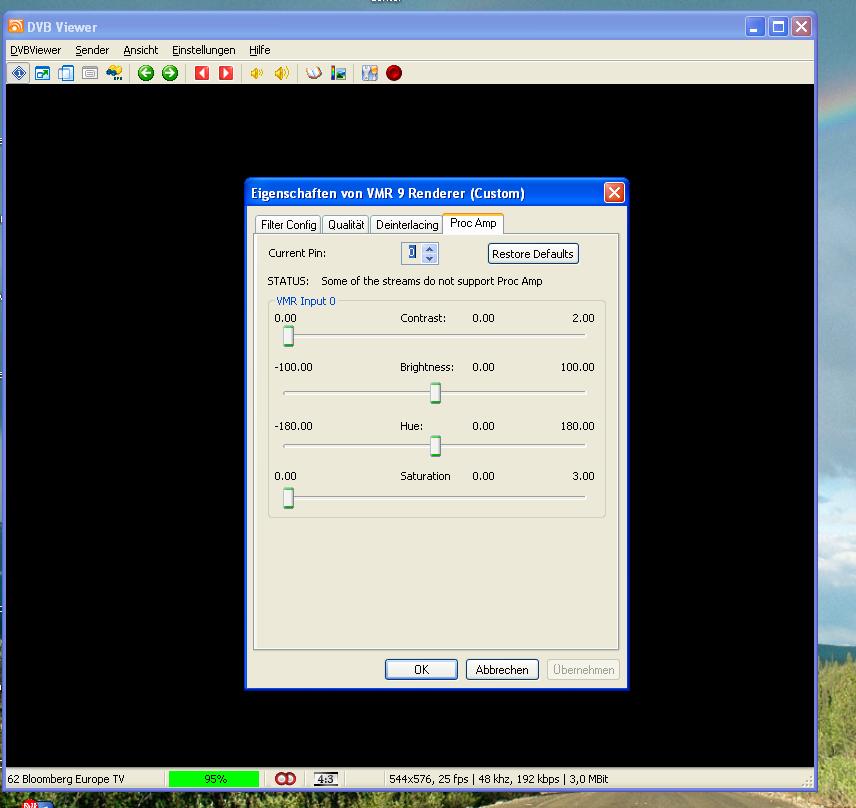Switch to the Deinterlacing tab
This screenshot has height=808, width=856.
(407, 225)
